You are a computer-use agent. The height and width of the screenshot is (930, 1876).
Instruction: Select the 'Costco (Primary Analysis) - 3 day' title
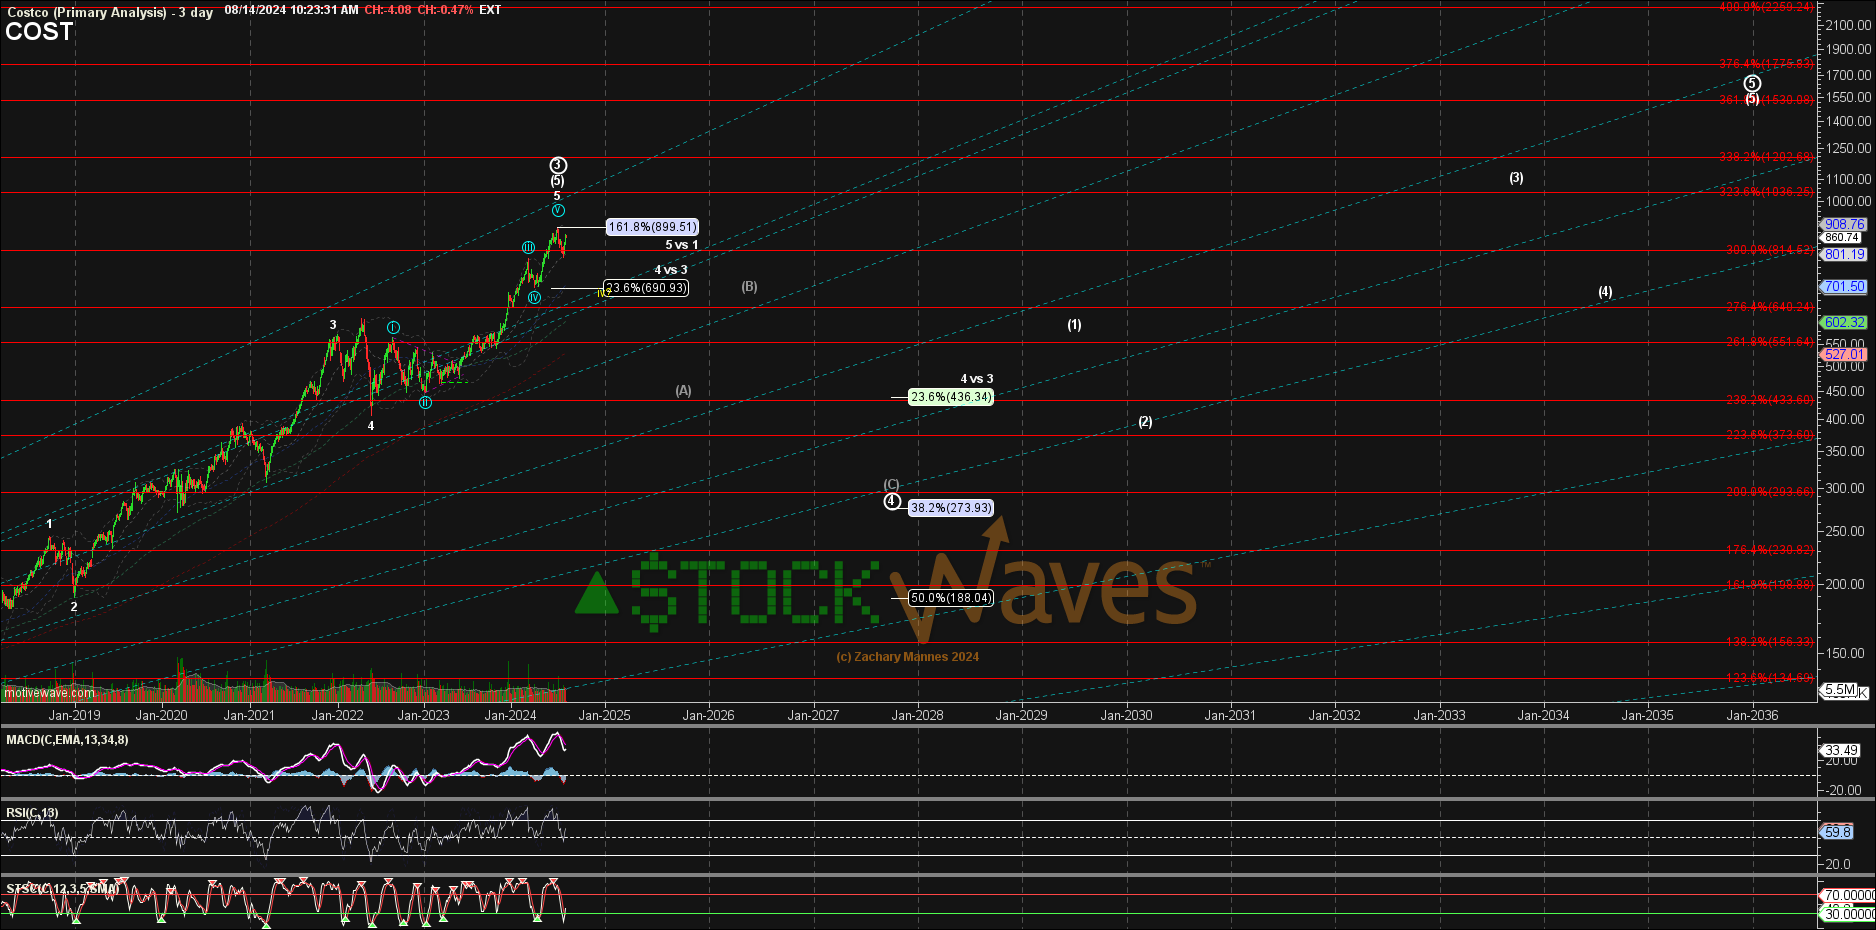click(x=110, y=13)
